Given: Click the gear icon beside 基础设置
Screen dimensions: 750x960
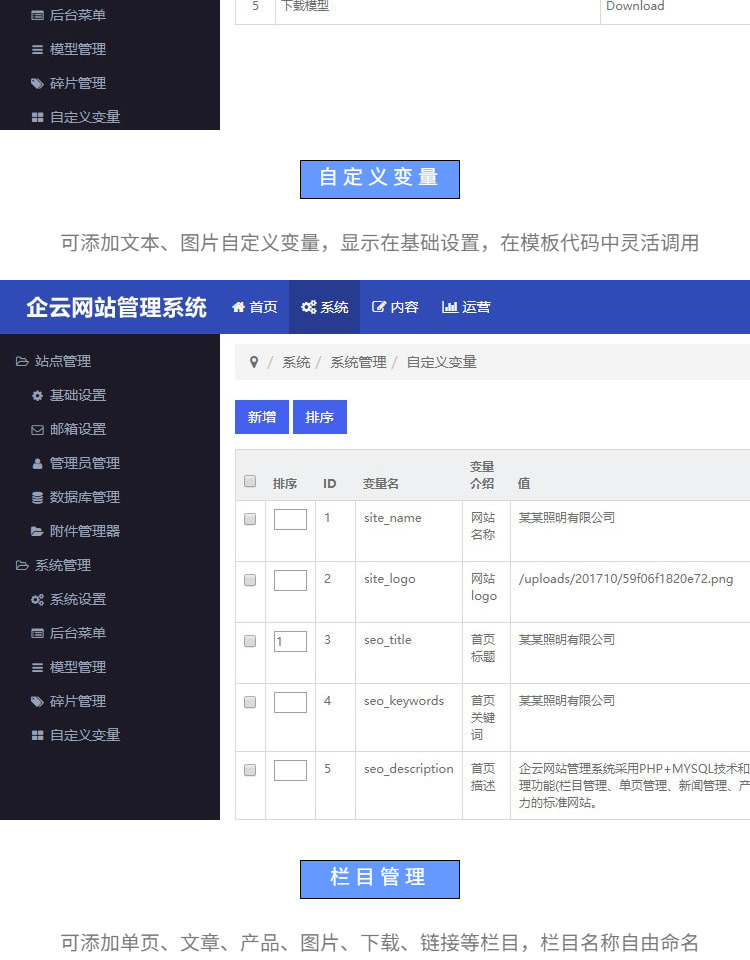Looking at the screenshot, I should point(38,395).
